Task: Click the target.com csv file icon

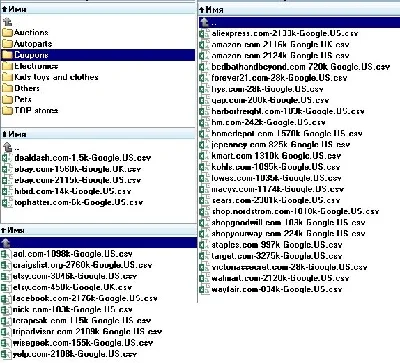Action: [203, 256]
